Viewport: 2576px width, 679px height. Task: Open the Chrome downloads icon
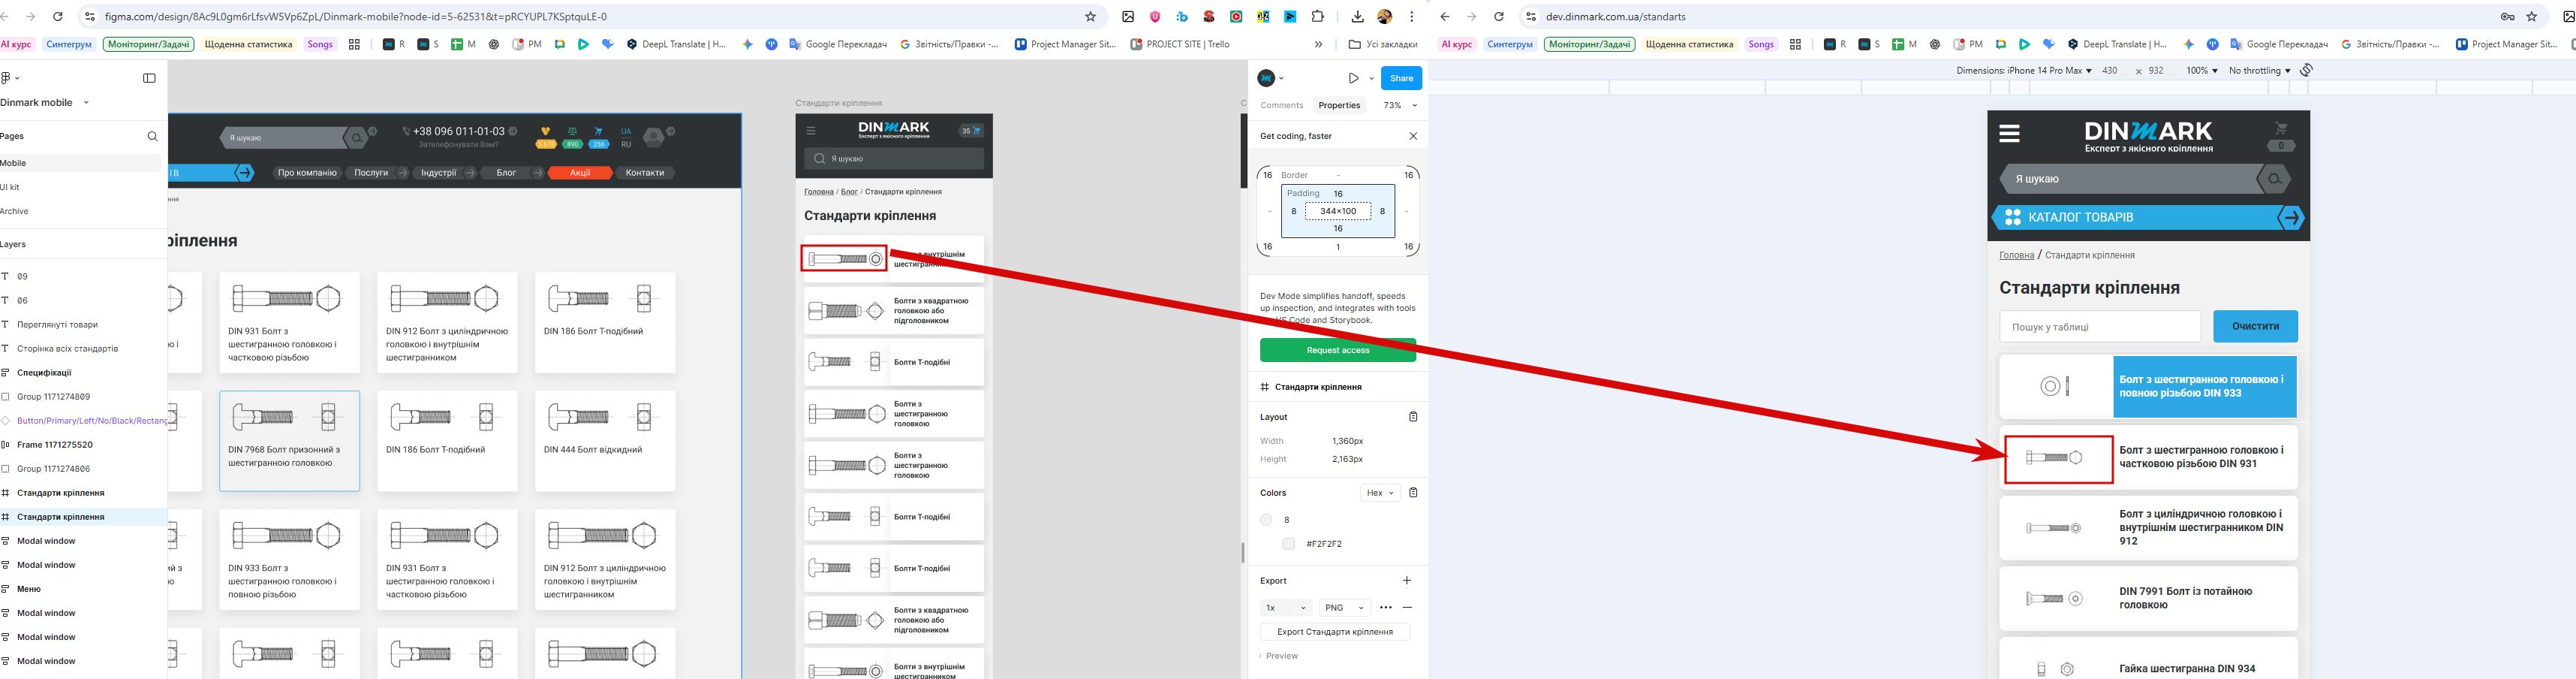pos(1357,17)
